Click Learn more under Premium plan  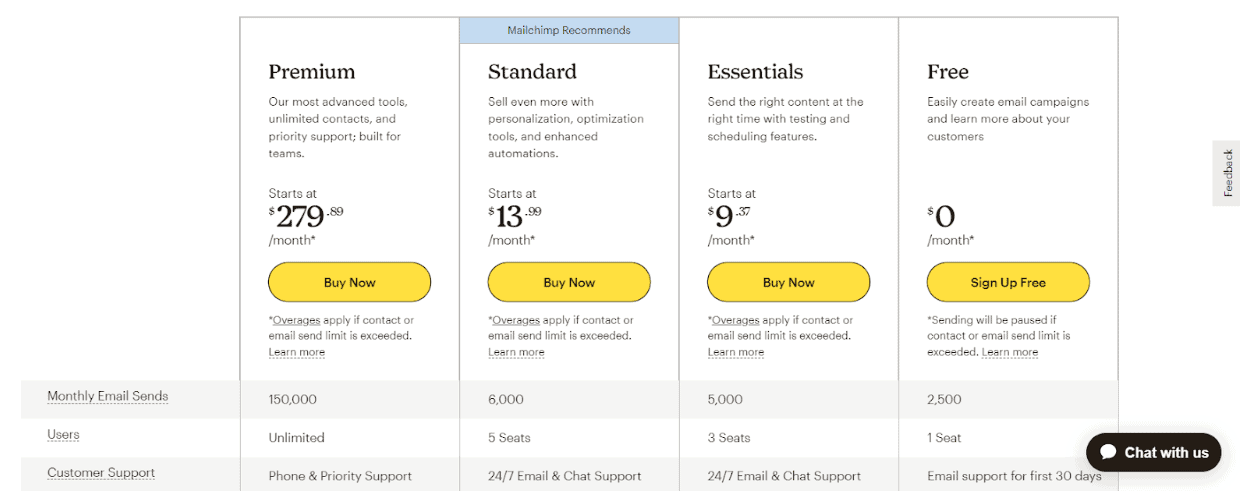(x=297, y=352)
